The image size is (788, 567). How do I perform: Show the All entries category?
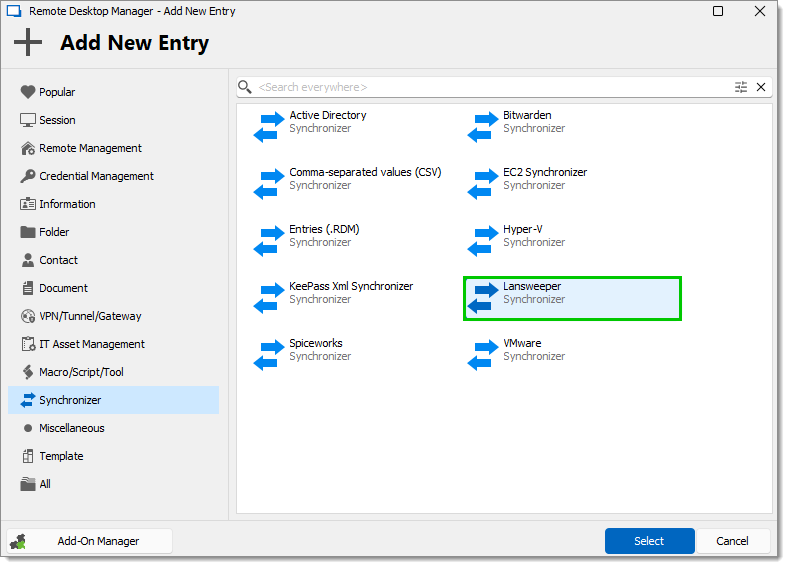tap(114, 484)
